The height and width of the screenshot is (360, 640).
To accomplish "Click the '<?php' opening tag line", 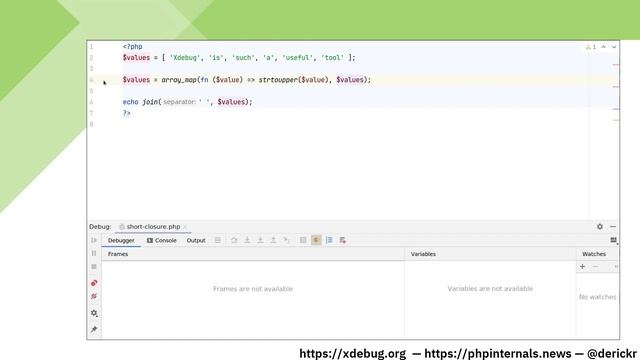I will tap(133, 47).
